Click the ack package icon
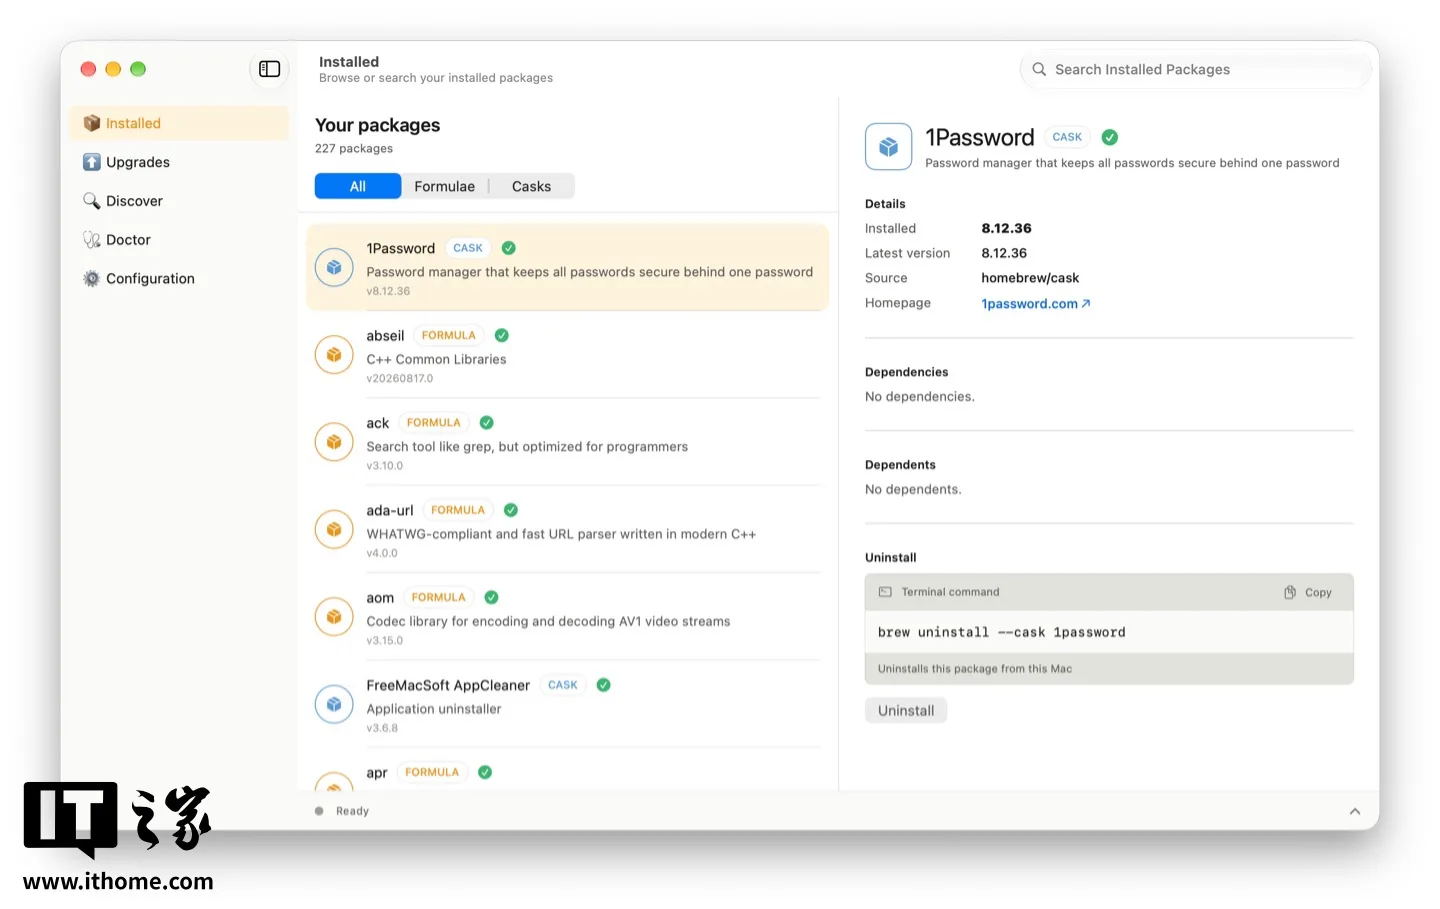Screen dimensions: 1440x909 [334, 442]
